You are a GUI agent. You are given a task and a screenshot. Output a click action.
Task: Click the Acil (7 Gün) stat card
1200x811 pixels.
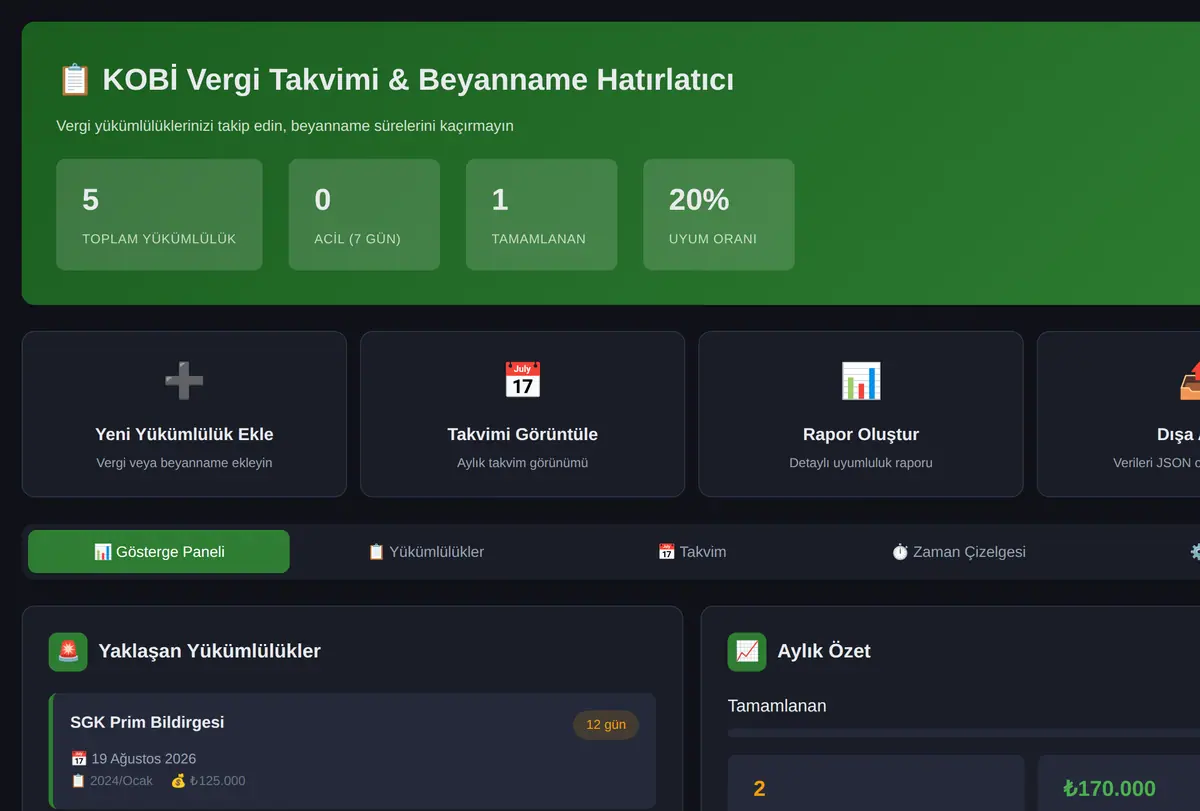pos(364,214)
